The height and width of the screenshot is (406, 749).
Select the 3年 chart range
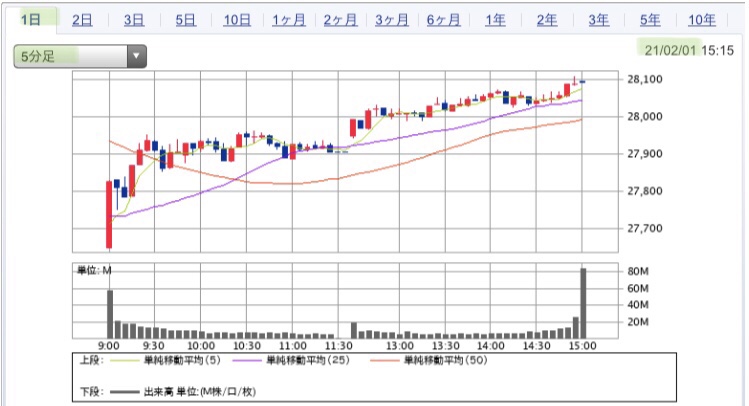599,20
